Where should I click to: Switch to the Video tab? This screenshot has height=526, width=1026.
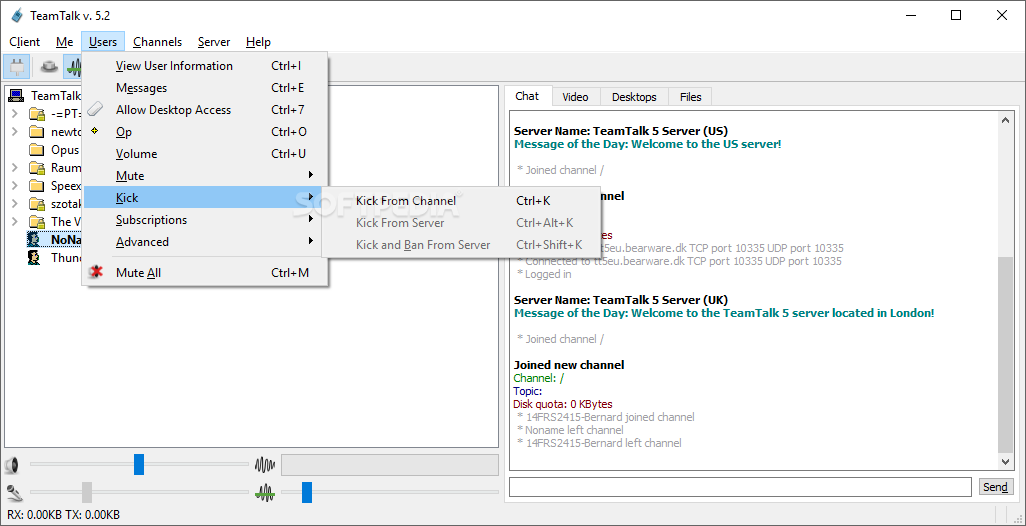[575, 97]
